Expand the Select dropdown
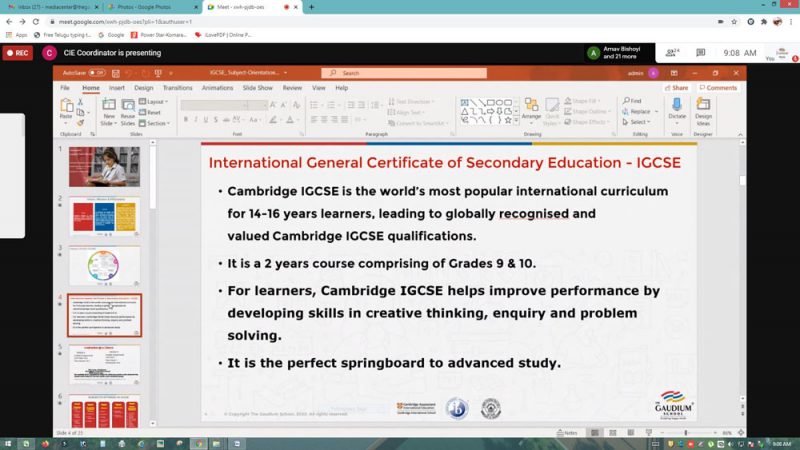This screenshot has width=800, height=450. 636,122
